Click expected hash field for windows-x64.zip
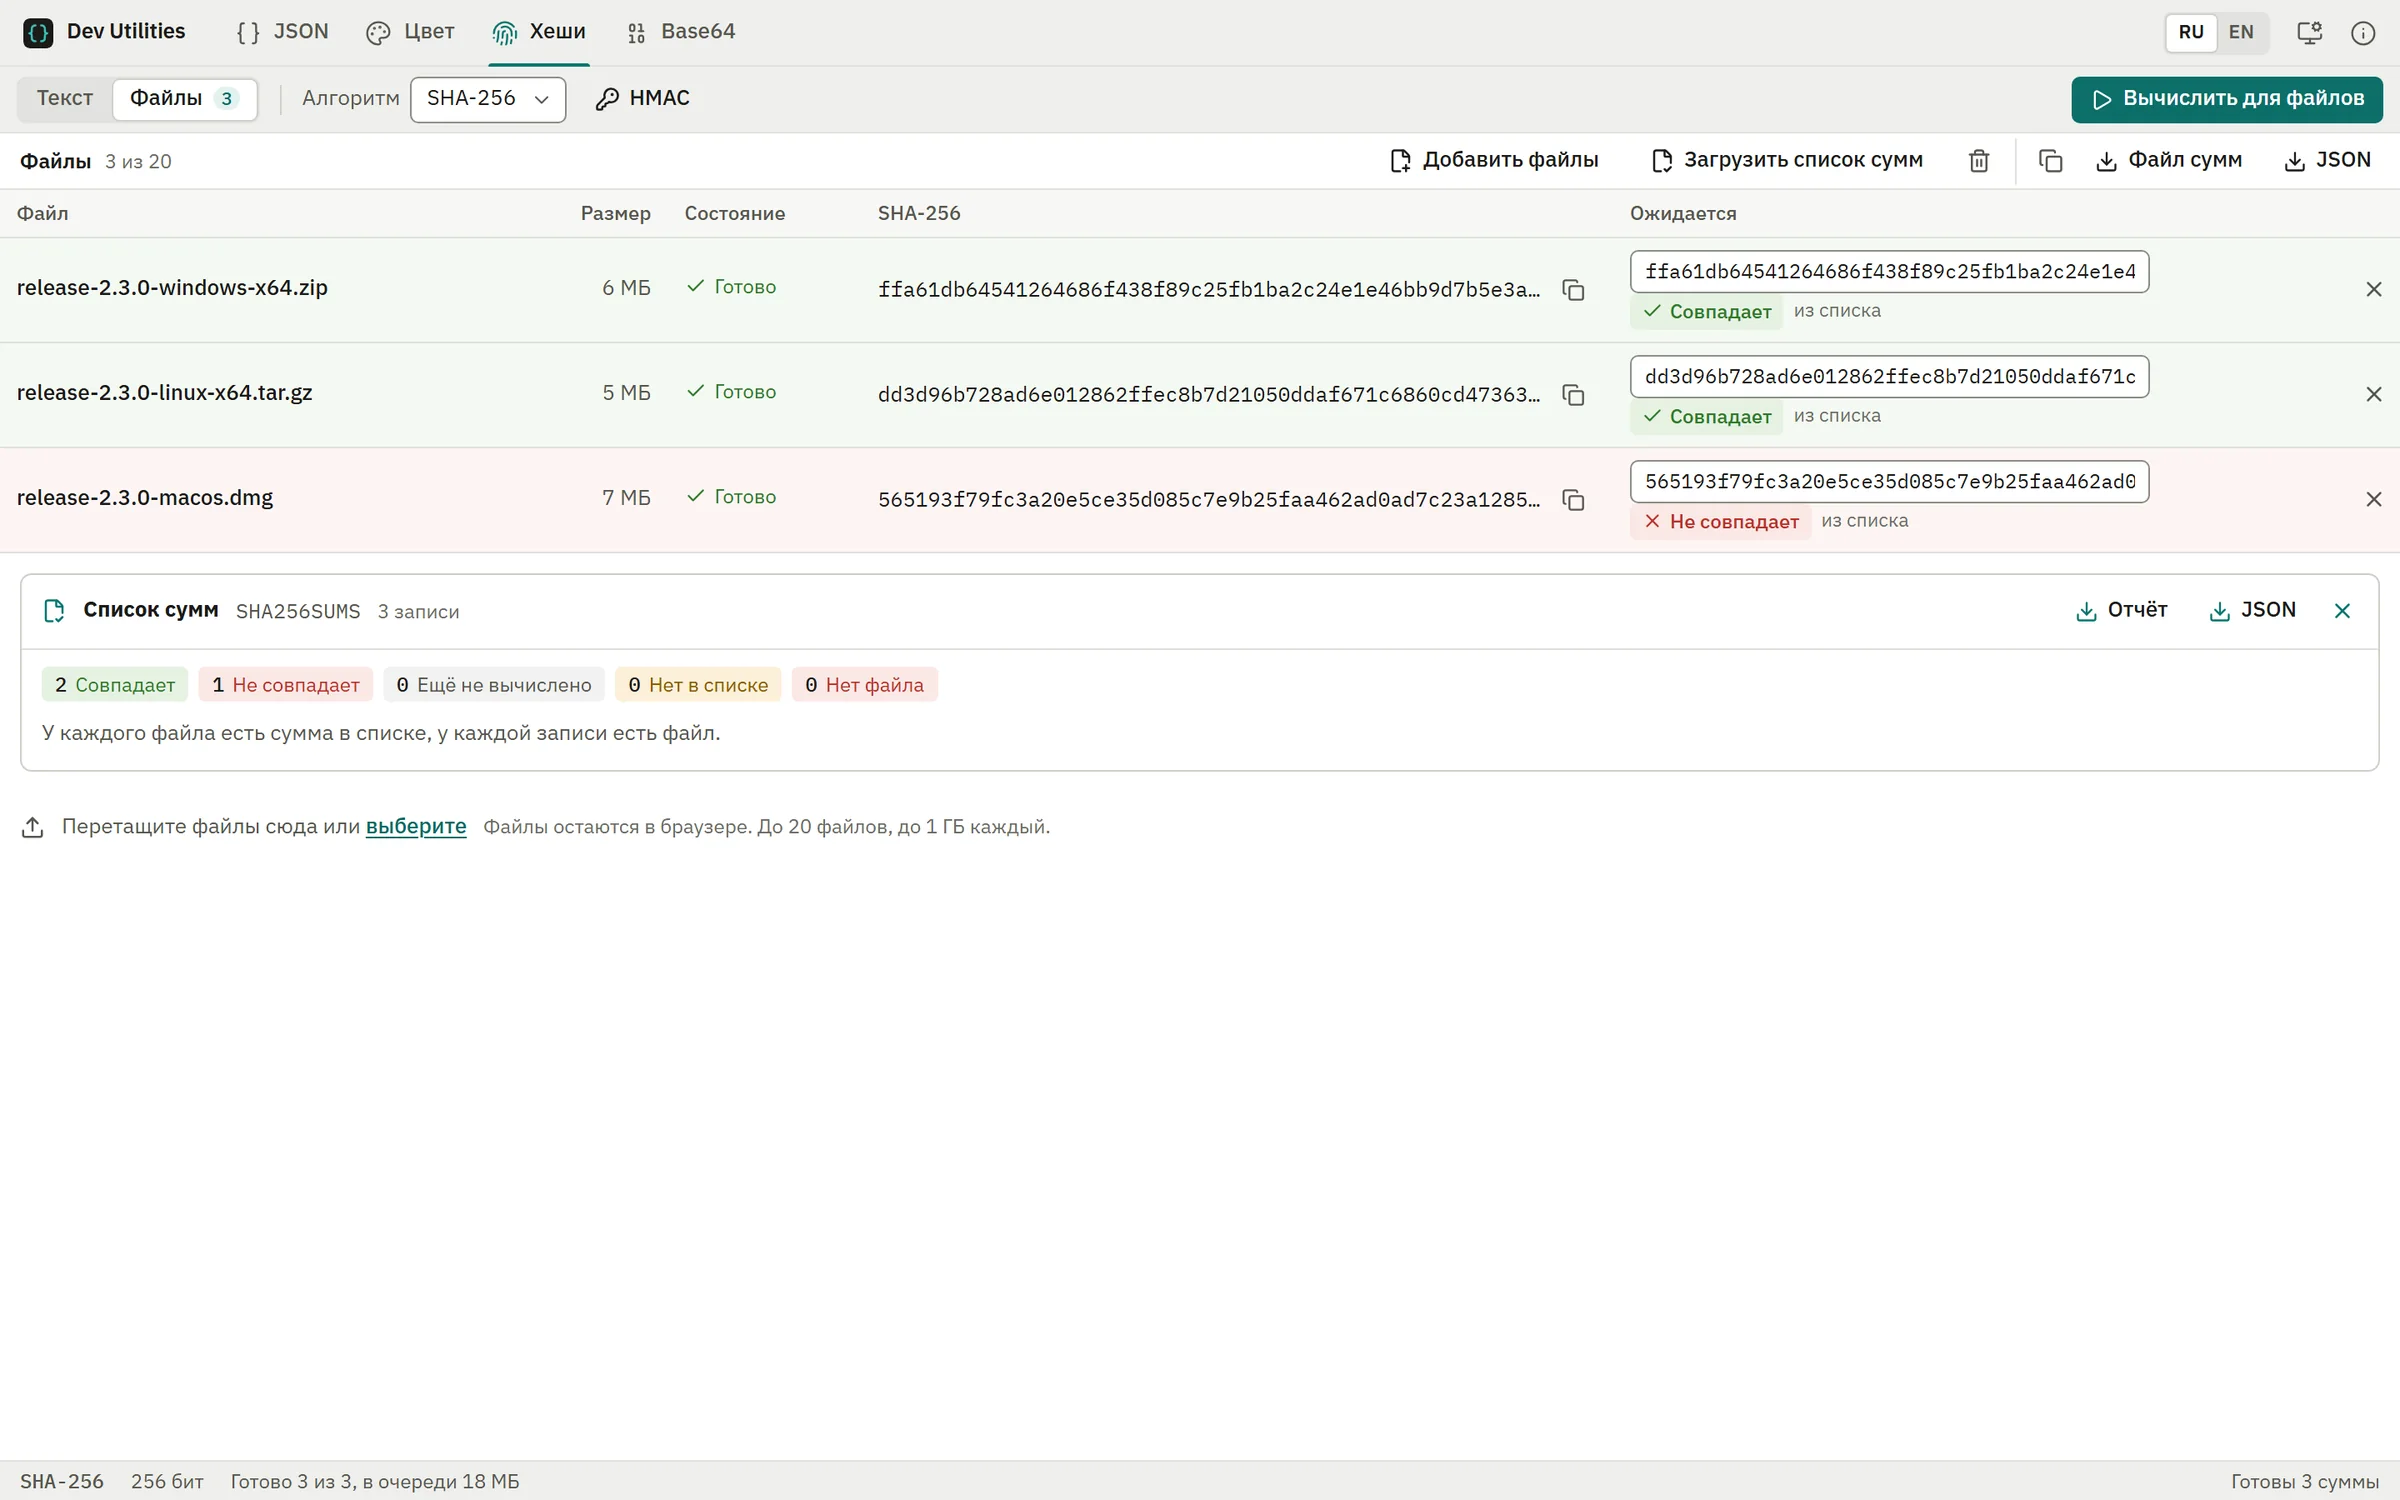Viewport: 2400px width, 1500px height. coord(1889,271)
